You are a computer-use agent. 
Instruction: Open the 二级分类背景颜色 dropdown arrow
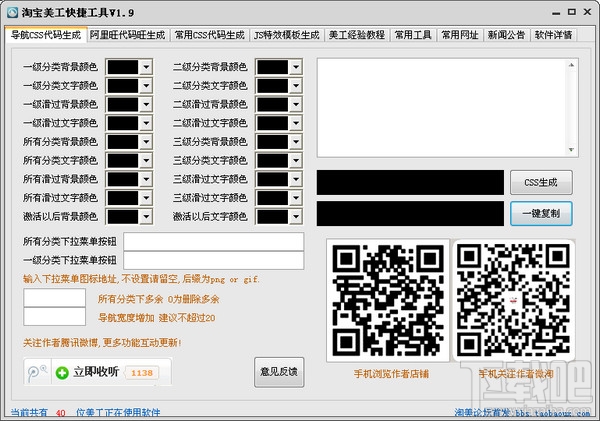[x=295, y=67]
